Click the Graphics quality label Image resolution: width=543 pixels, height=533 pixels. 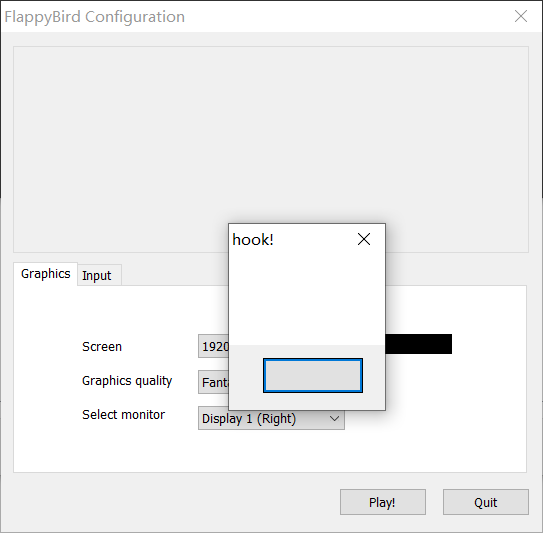coord(127,381)
